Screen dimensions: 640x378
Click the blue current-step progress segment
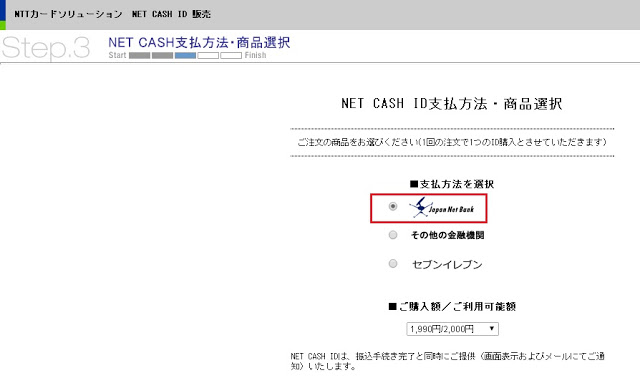click(x=185, y=56)
